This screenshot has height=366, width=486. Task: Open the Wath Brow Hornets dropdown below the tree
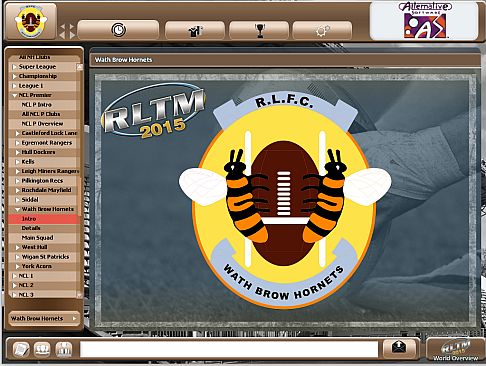(44, 318)
